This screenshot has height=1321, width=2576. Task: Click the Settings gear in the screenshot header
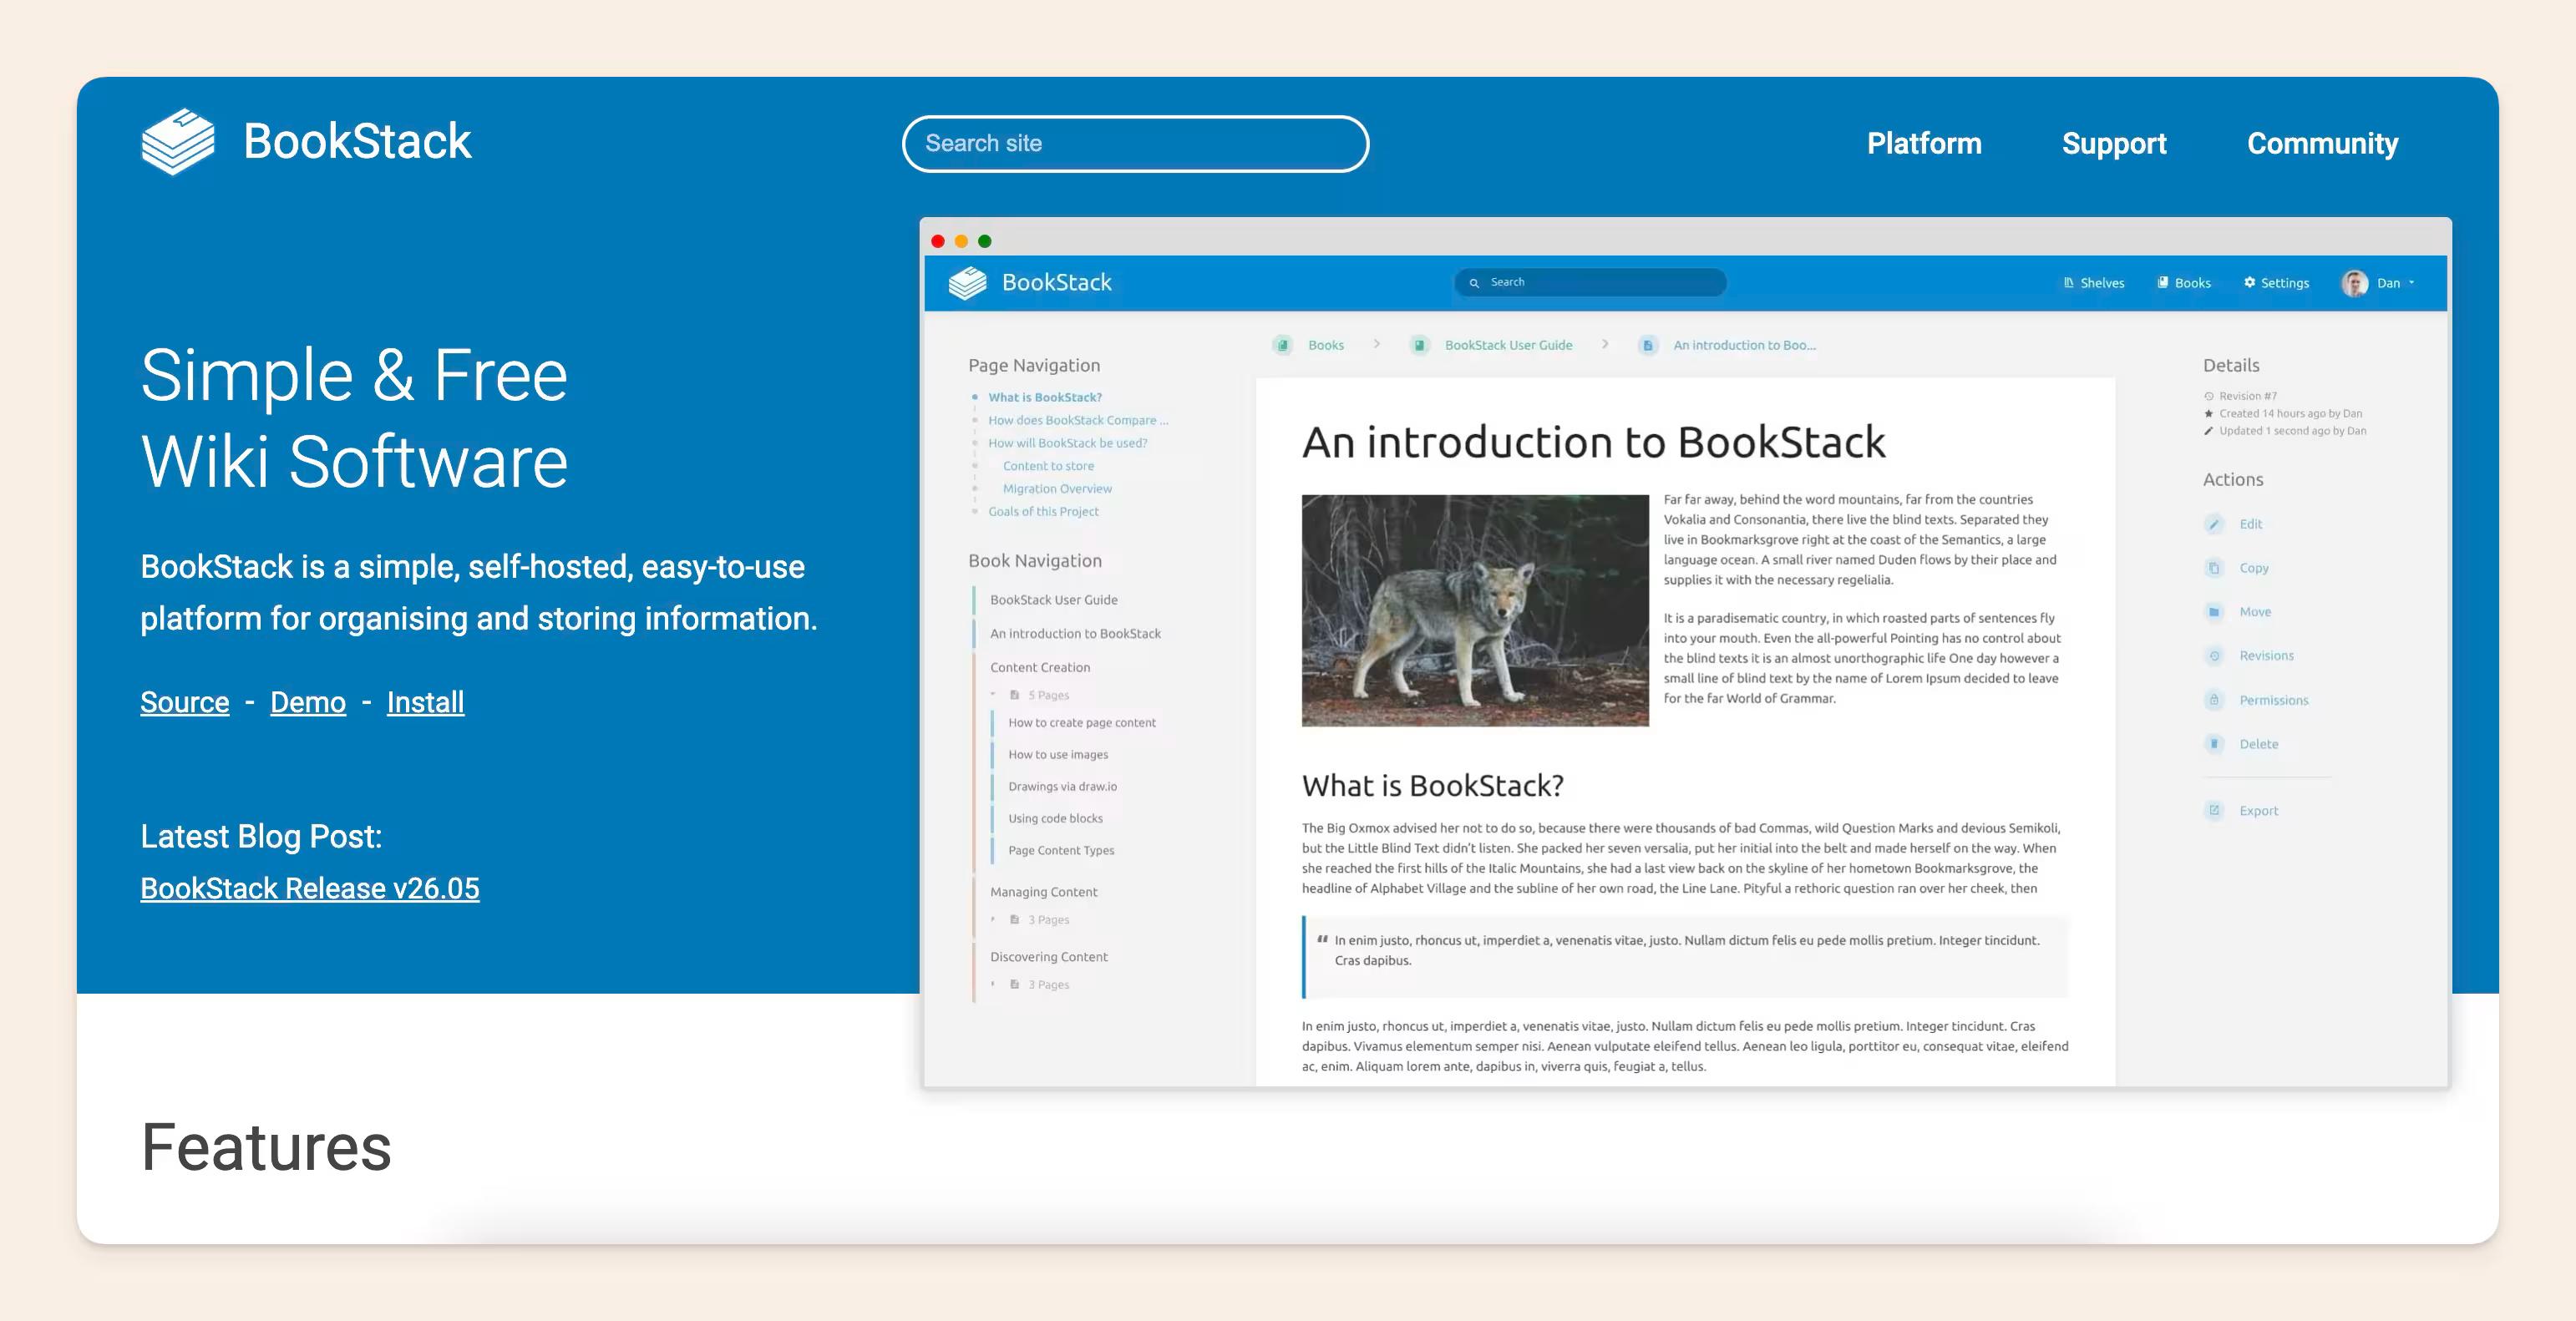pos(2250,283)
